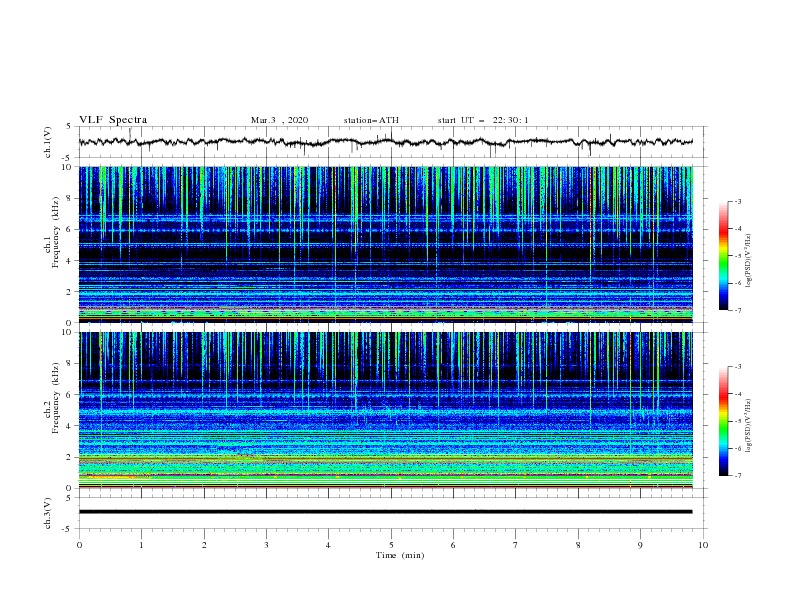Click inside the ch.1 spectrogram panel
792x612 pixels.
385,244
